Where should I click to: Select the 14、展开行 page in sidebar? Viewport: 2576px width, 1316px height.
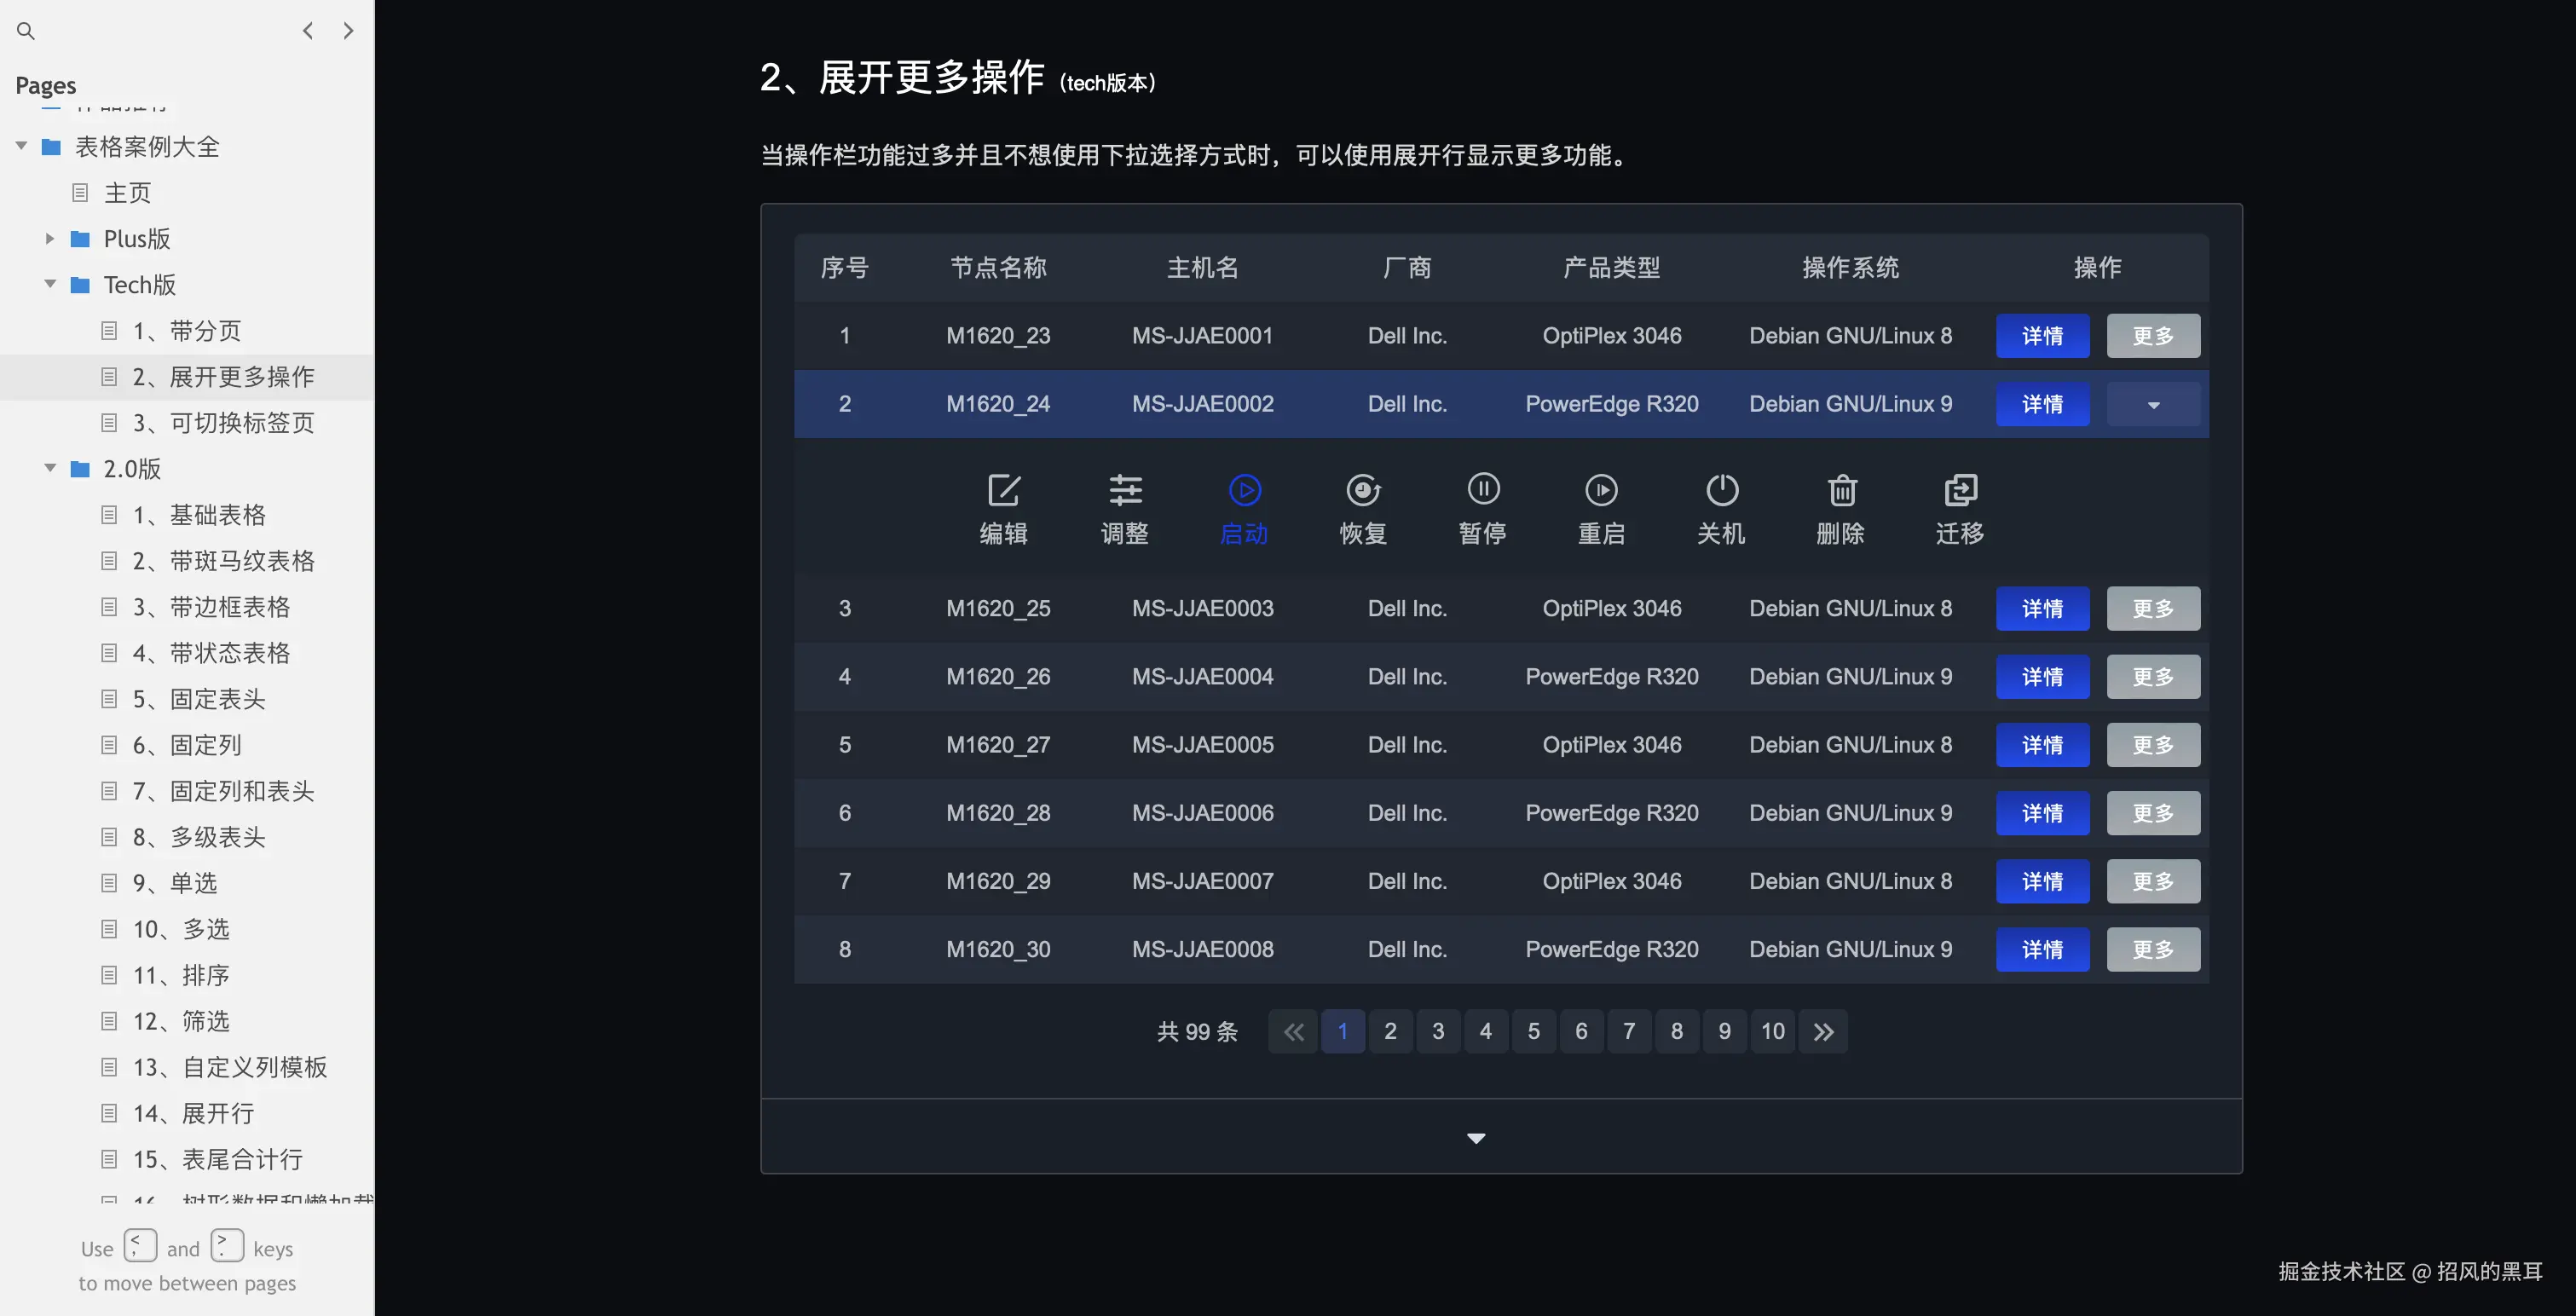[x=193, y=1113]
